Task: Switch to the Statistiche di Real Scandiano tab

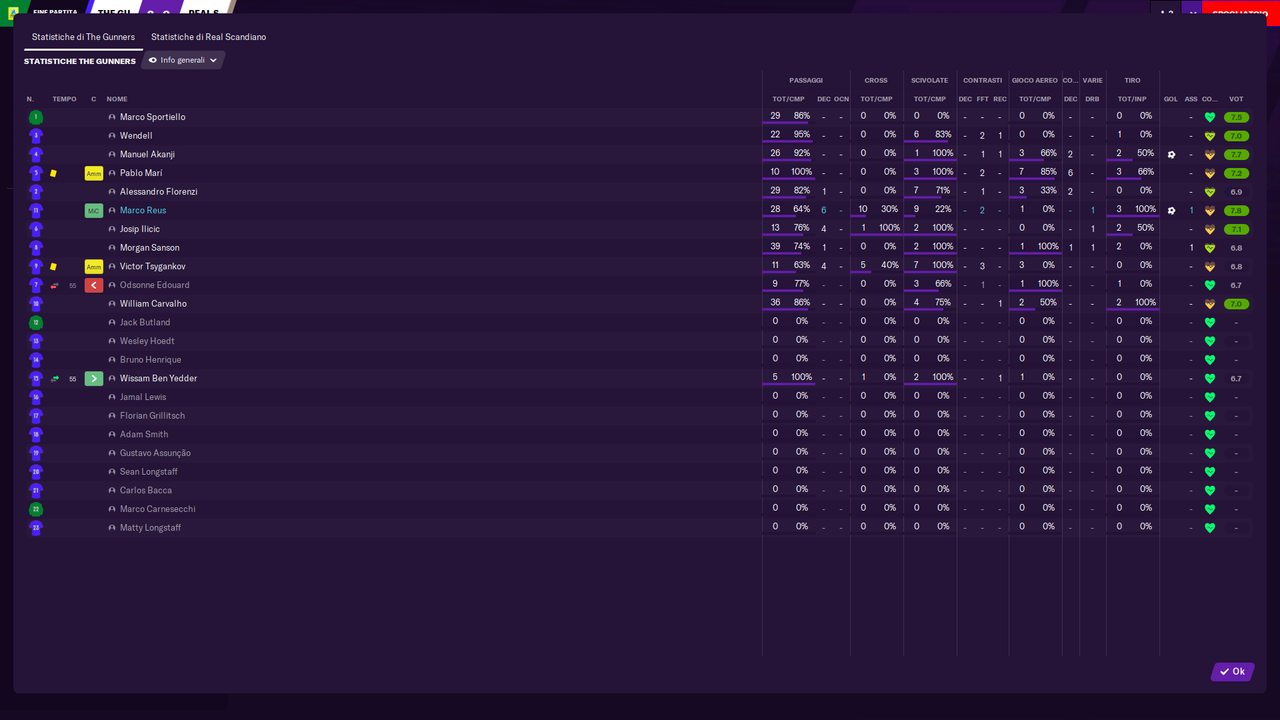Action: 207,36
